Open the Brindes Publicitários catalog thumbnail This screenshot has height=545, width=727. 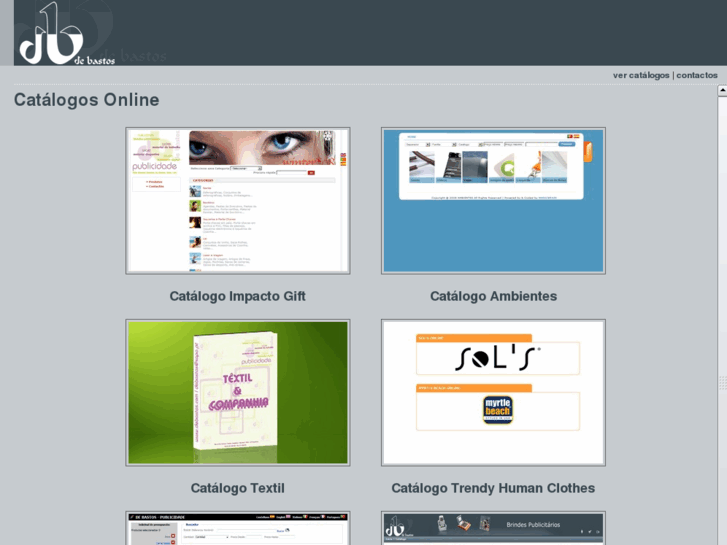pos(493,528)
